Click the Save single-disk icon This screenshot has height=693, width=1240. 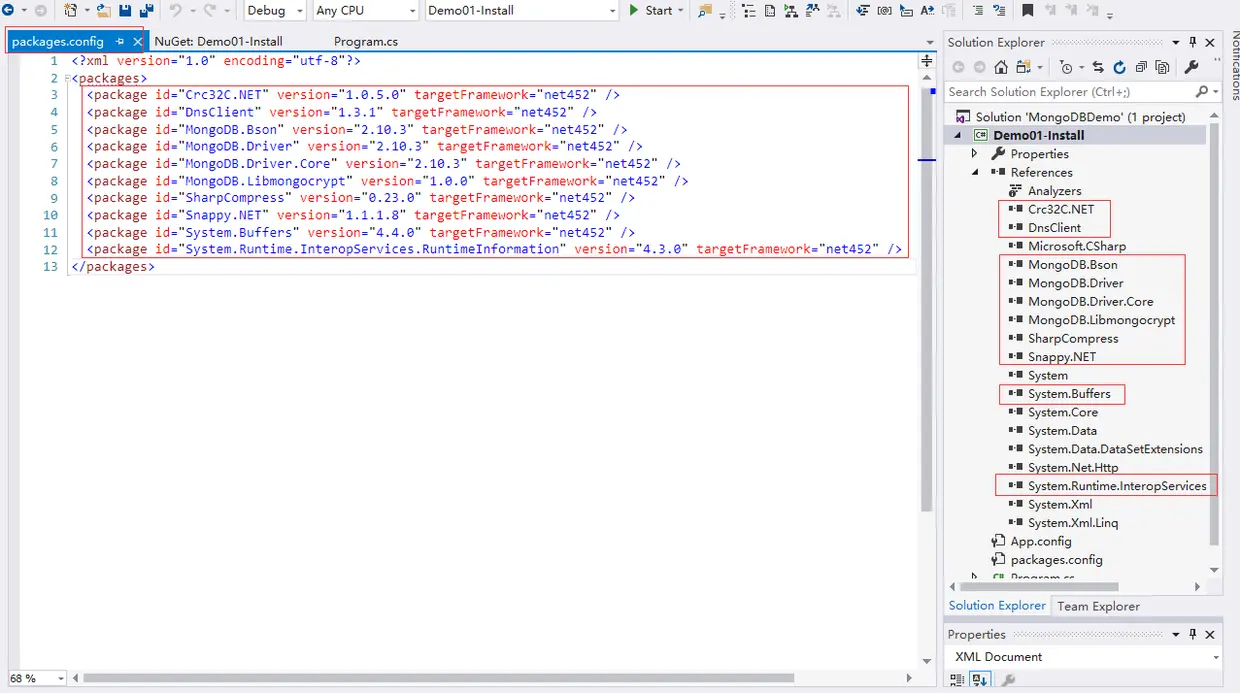click(x=126, y=10)
